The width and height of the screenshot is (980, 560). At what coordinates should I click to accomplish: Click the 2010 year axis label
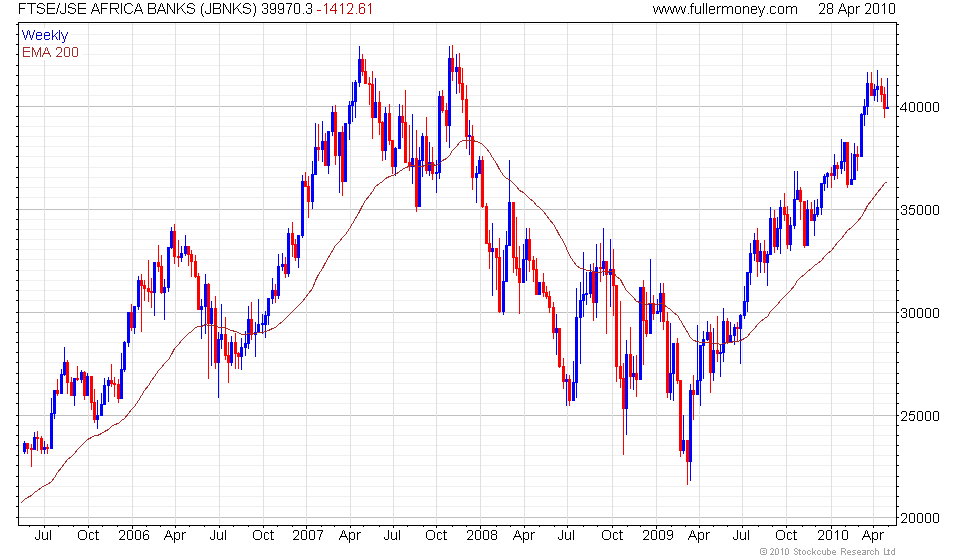[x=832, y=536]
